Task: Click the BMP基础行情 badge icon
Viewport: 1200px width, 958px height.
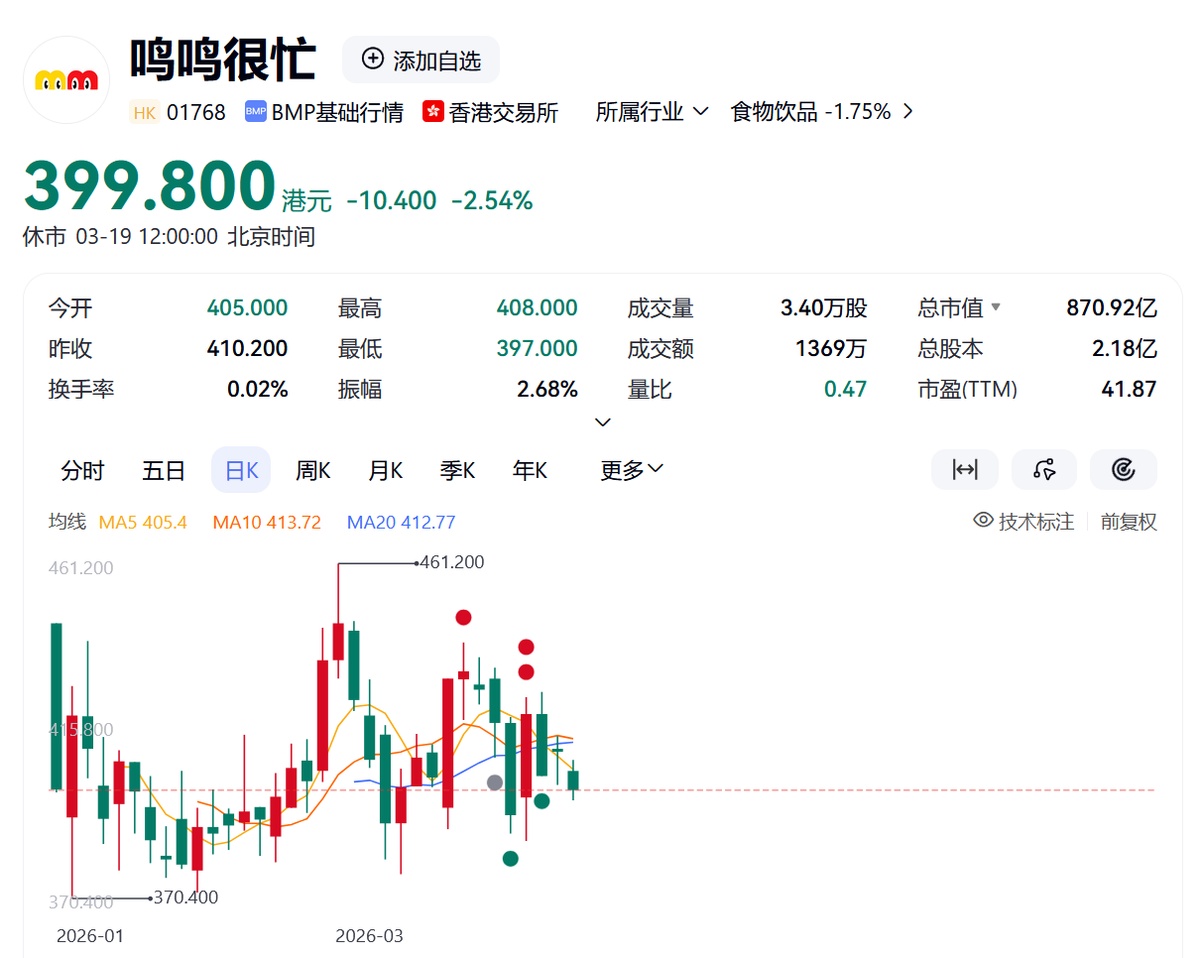Action: click(x=255, y=112)
